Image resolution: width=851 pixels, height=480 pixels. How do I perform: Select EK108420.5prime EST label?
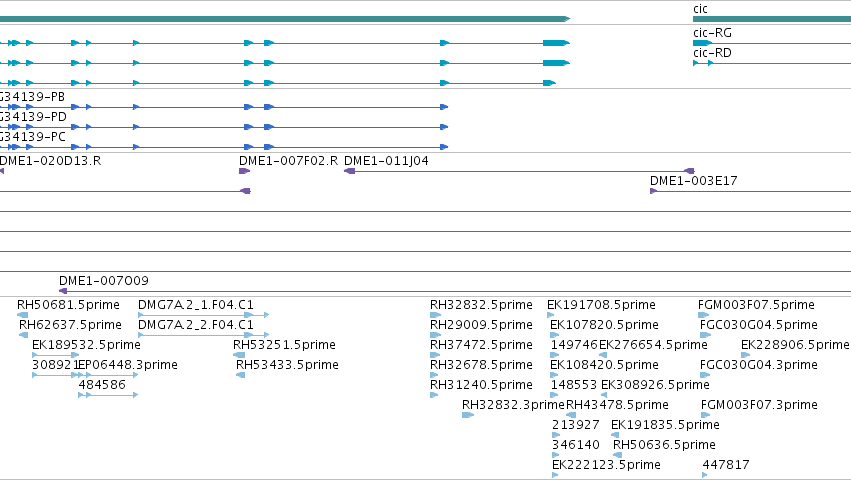point(604,365)
